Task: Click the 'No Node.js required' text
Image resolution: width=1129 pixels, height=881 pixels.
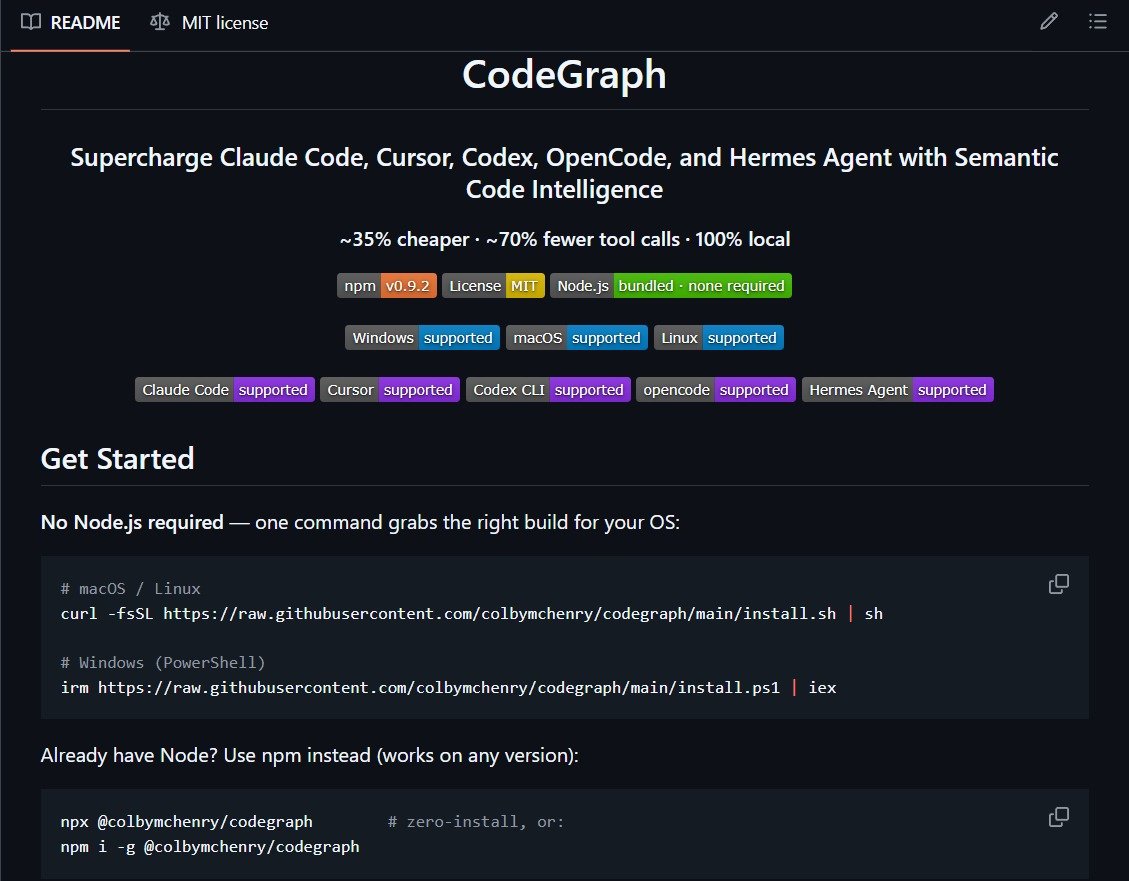Action: (132, 522)
